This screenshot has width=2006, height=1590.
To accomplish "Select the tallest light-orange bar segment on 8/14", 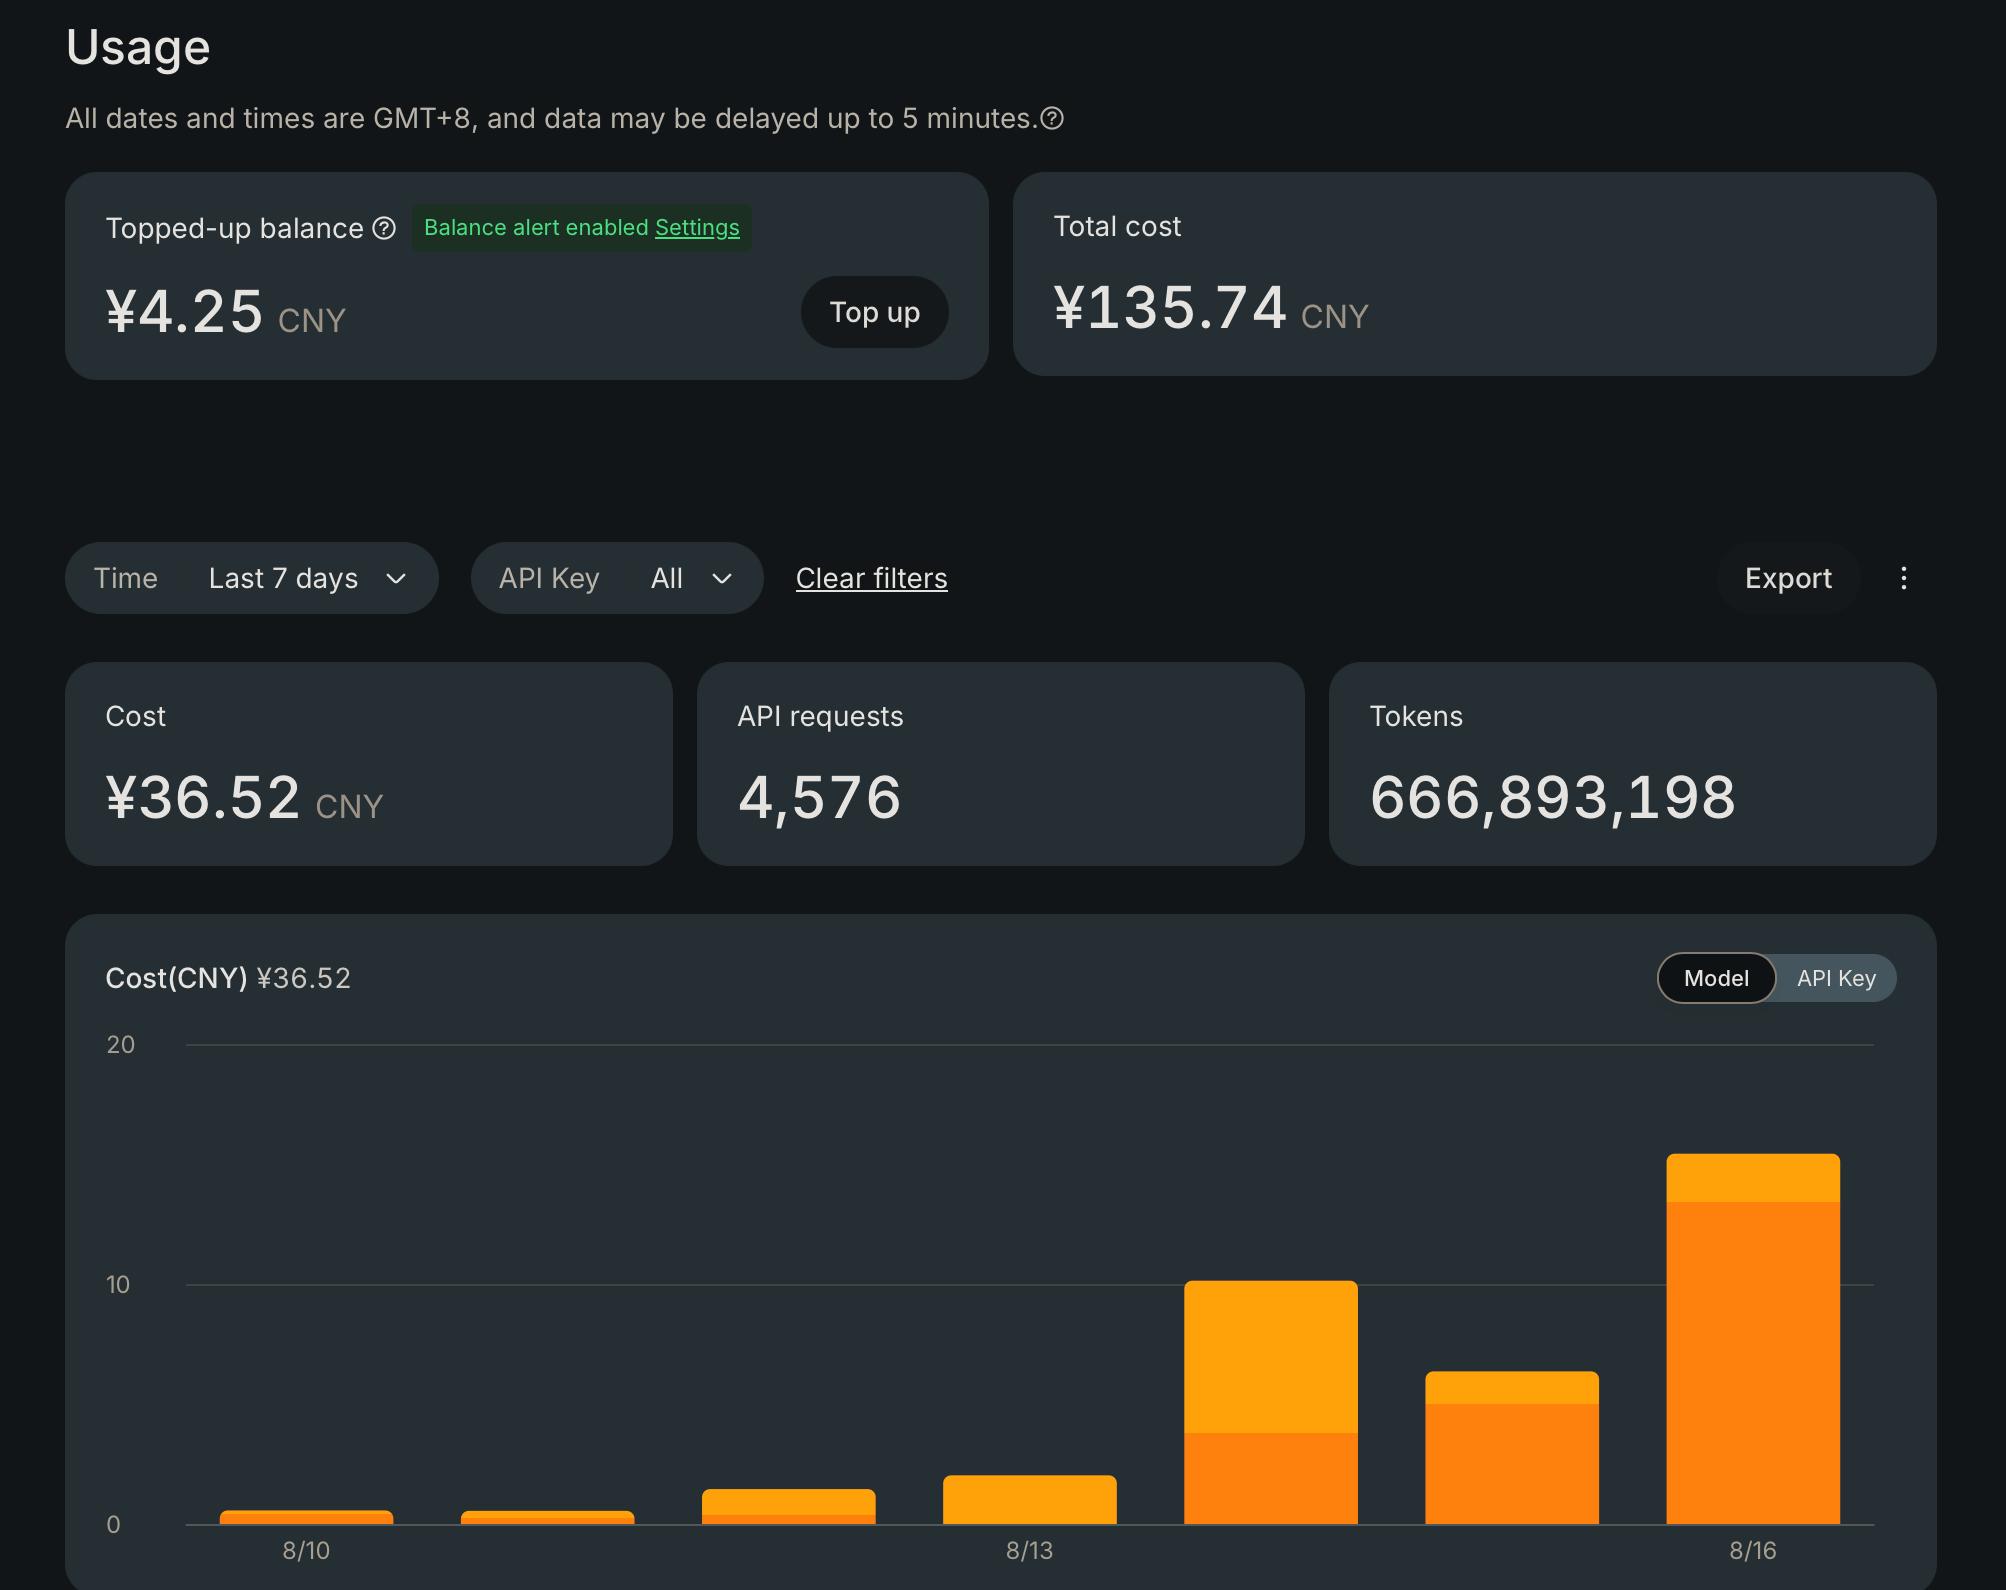I will point(1271,1357).
